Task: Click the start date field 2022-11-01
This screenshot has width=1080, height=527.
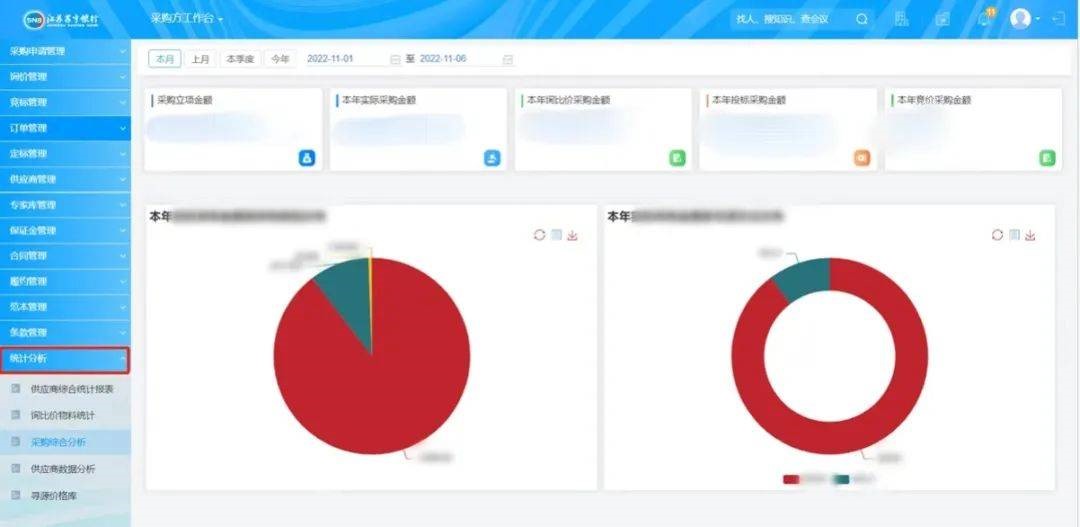Action: 344,59
